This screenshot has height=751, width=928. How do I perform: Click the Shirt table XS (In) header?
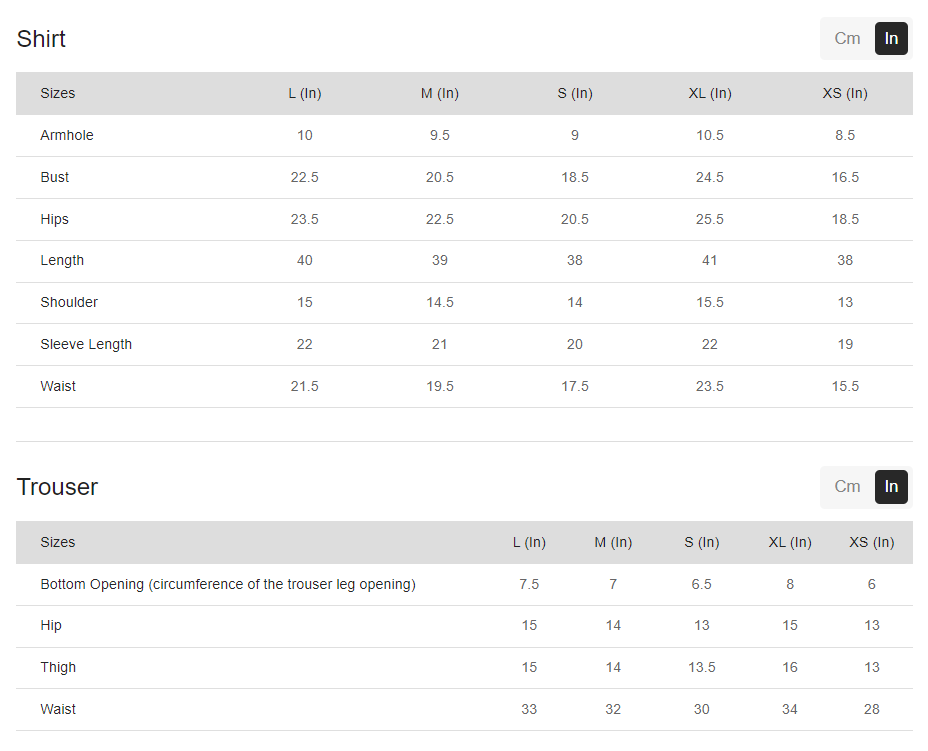845,94
